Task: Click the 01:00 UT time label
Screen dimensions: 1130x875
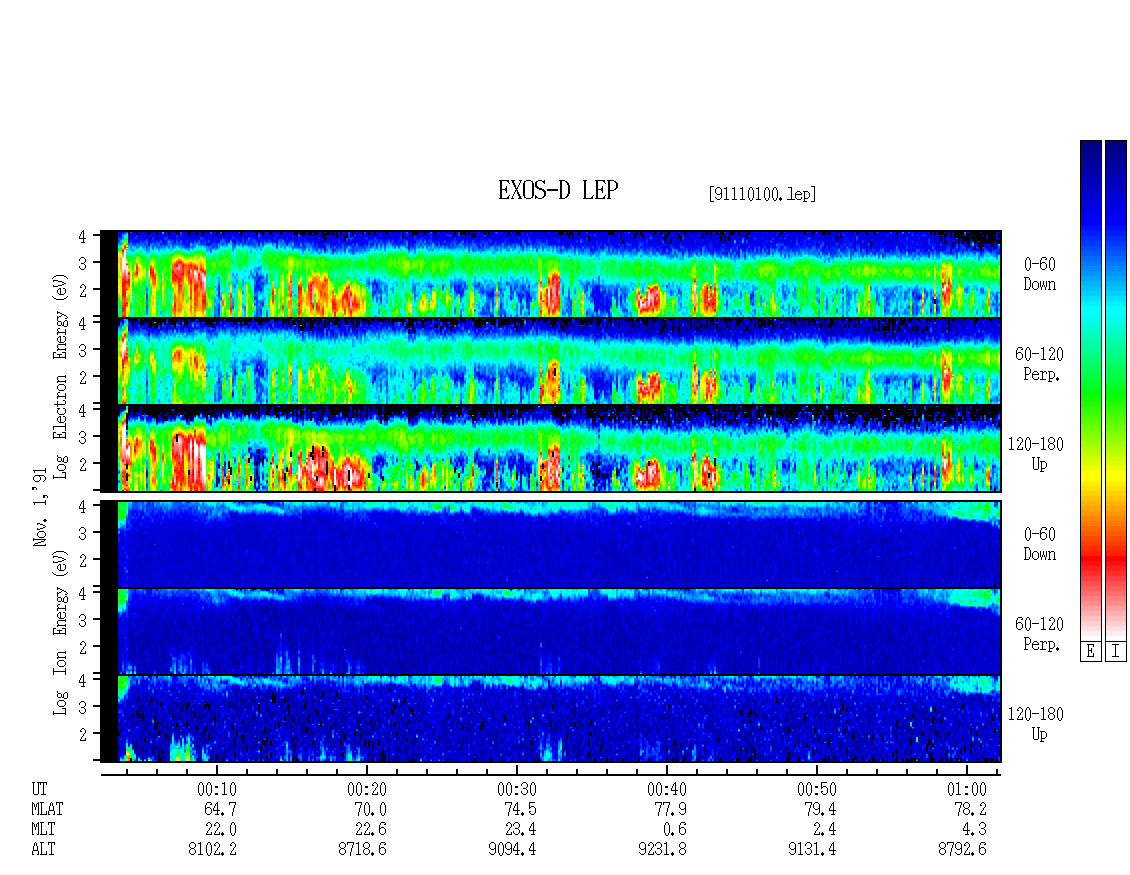Action: [x=966, y=789]
